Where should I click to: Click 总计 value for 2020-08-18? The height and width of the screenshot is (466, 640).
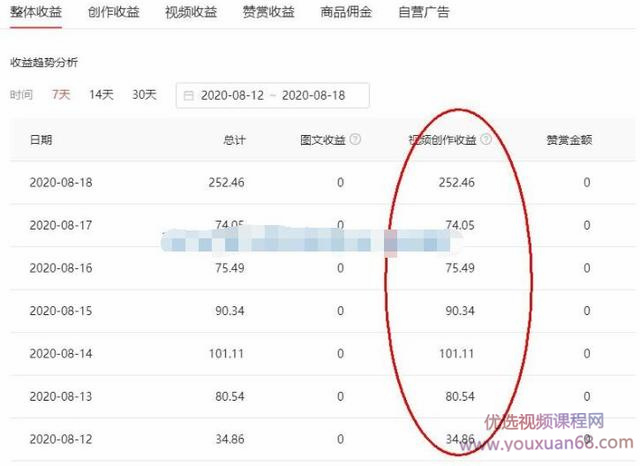click(x=227, y=182)
